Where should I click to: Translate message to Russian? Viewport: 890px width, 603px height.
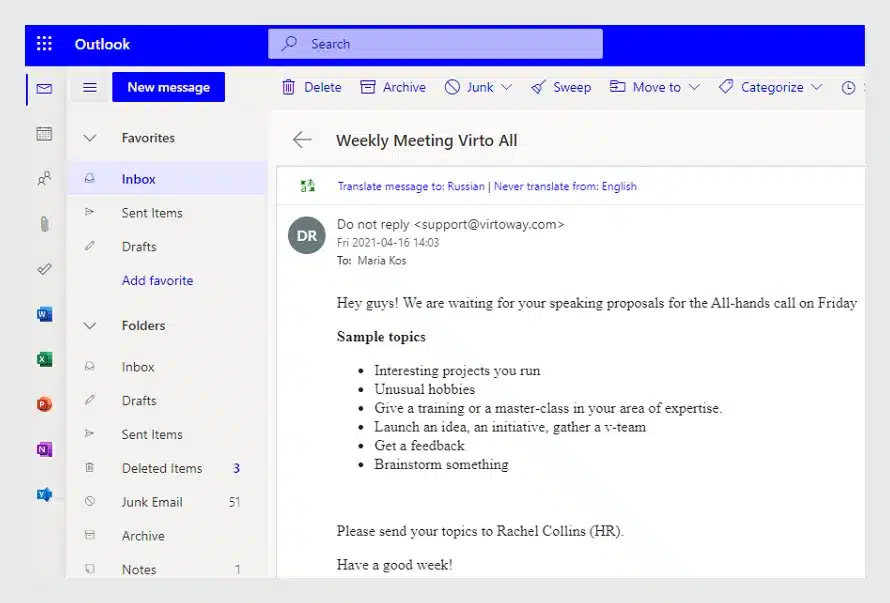pos(411,186)
